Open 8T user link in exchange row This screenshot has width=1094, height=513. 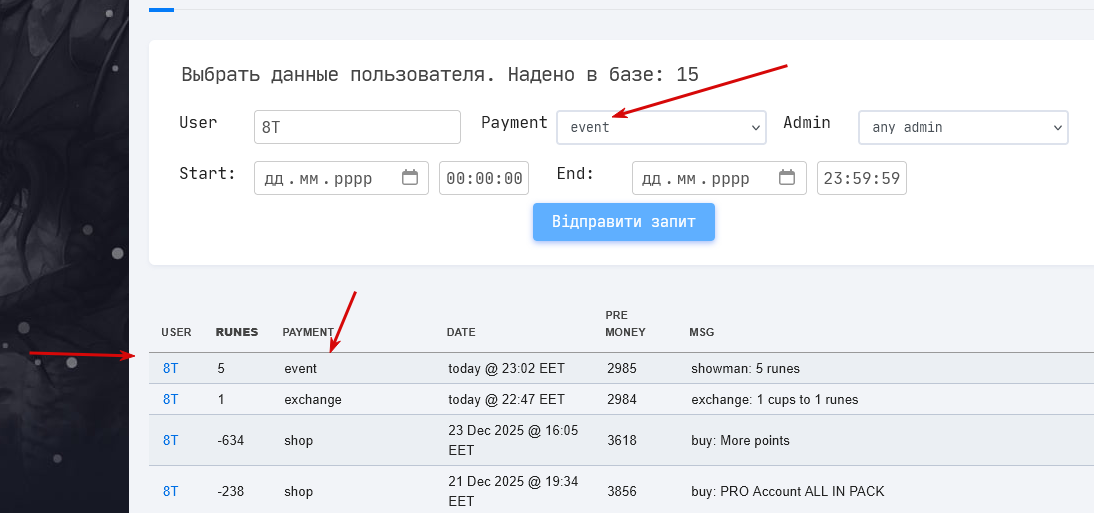click(x=171, y=399)
